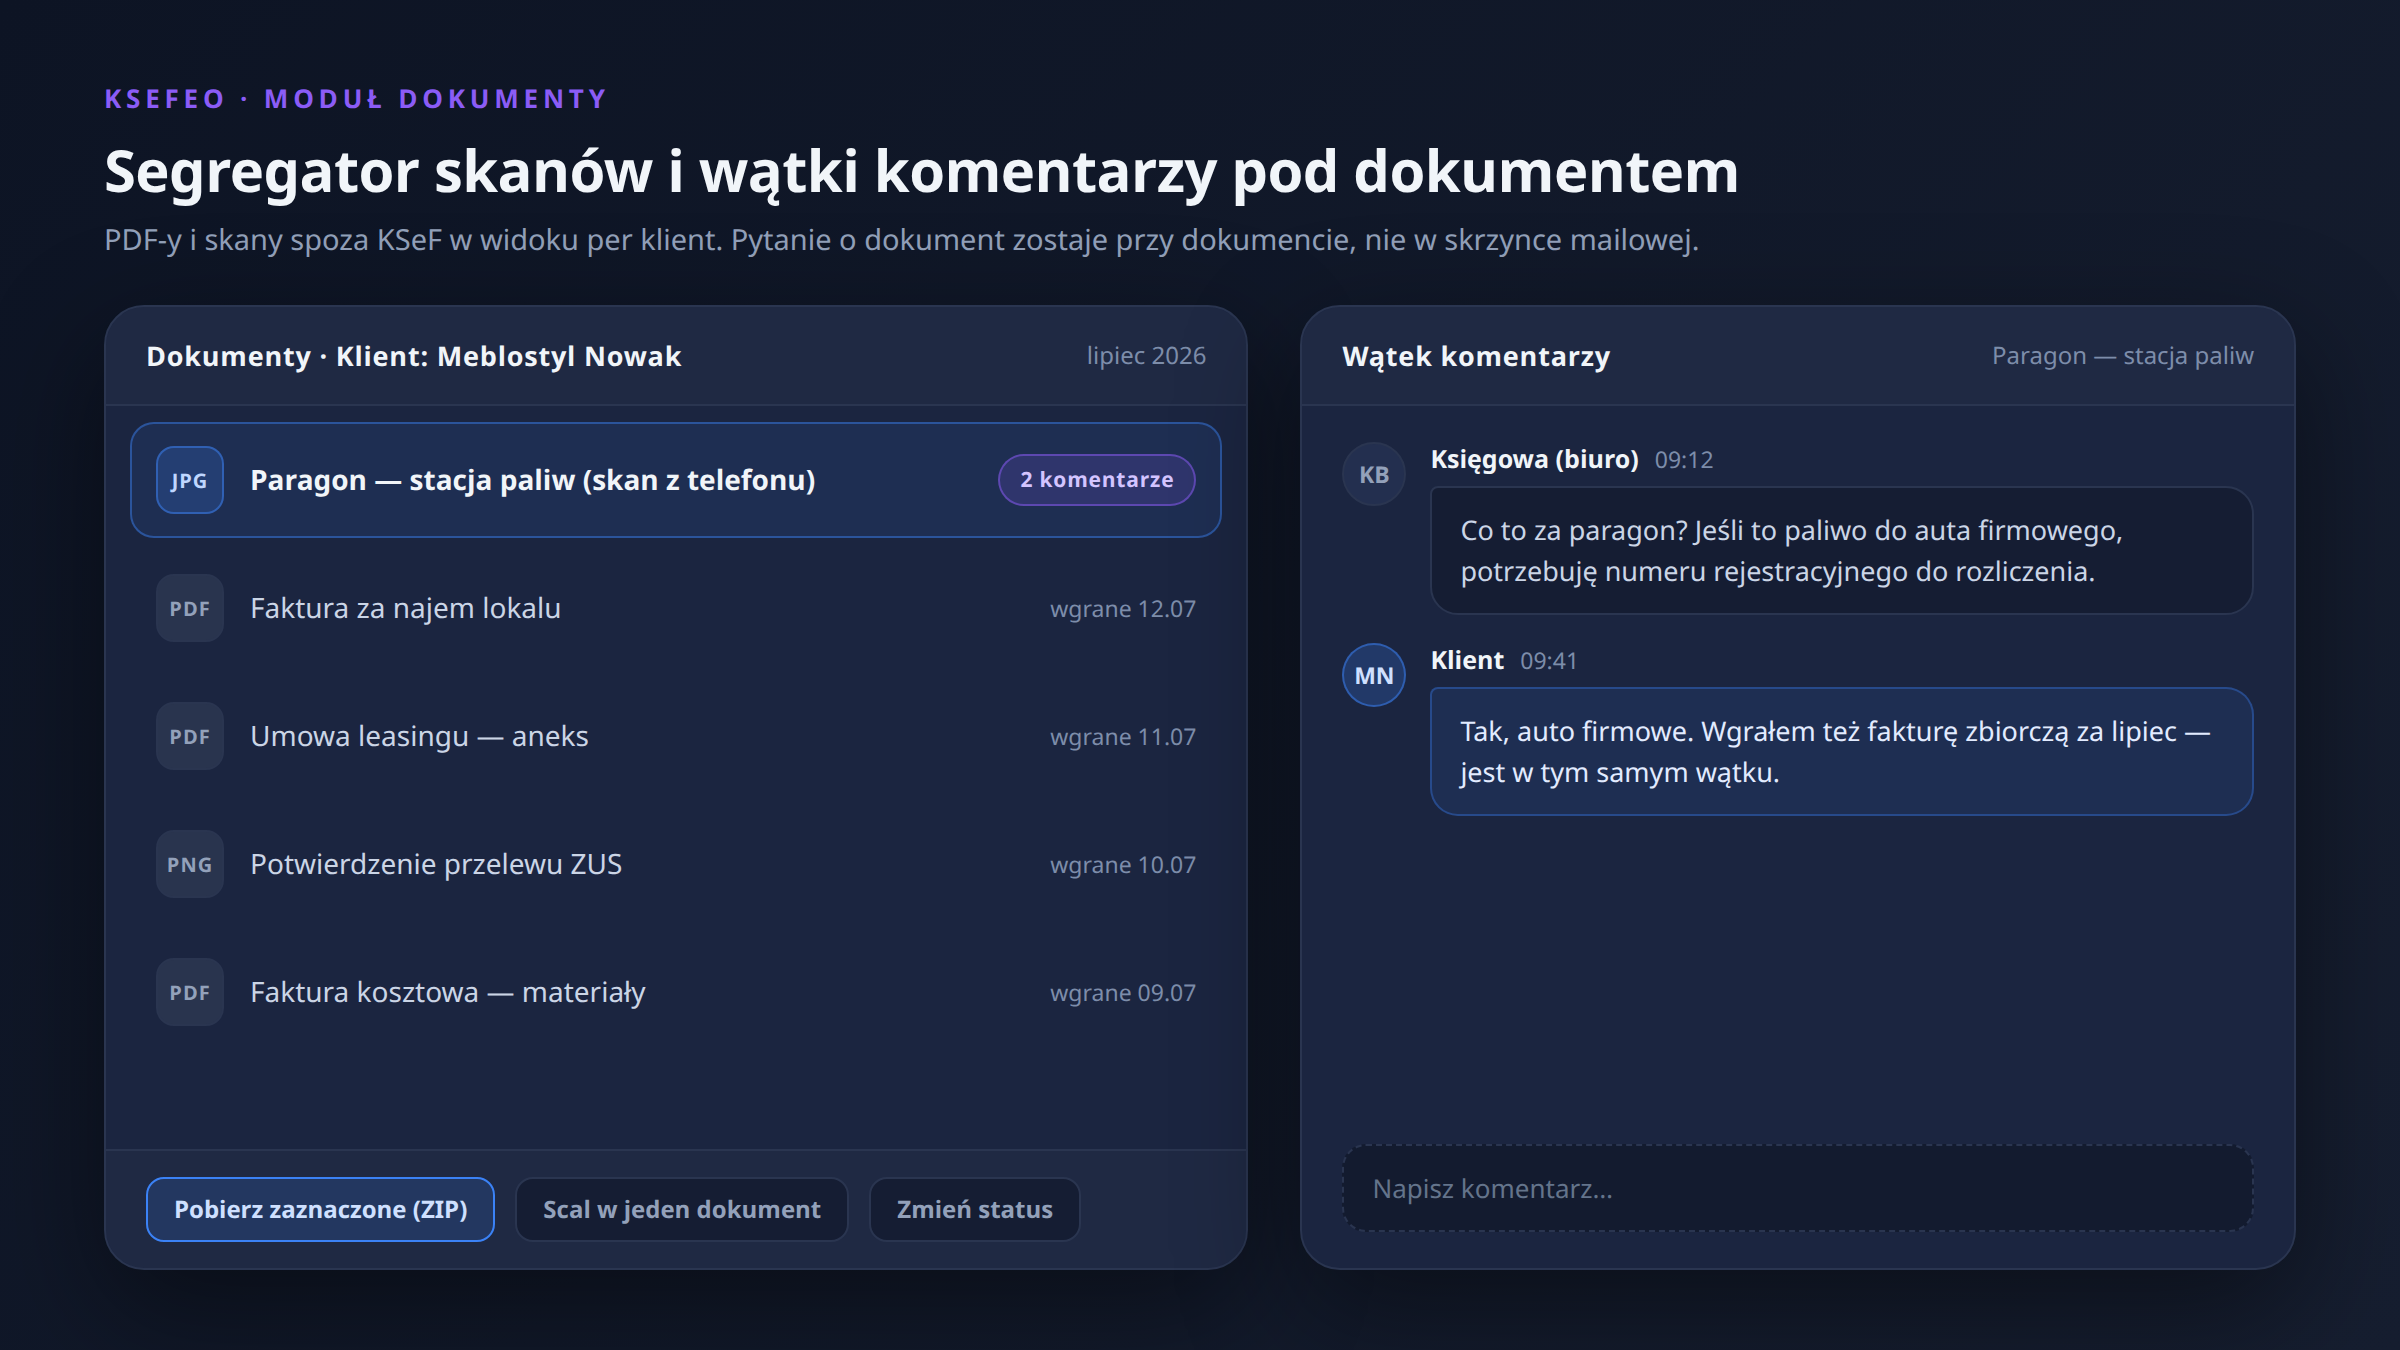The image size is (2400, 1350).
Task: Click the 'Klient' author name
Action: point(1467,660)
